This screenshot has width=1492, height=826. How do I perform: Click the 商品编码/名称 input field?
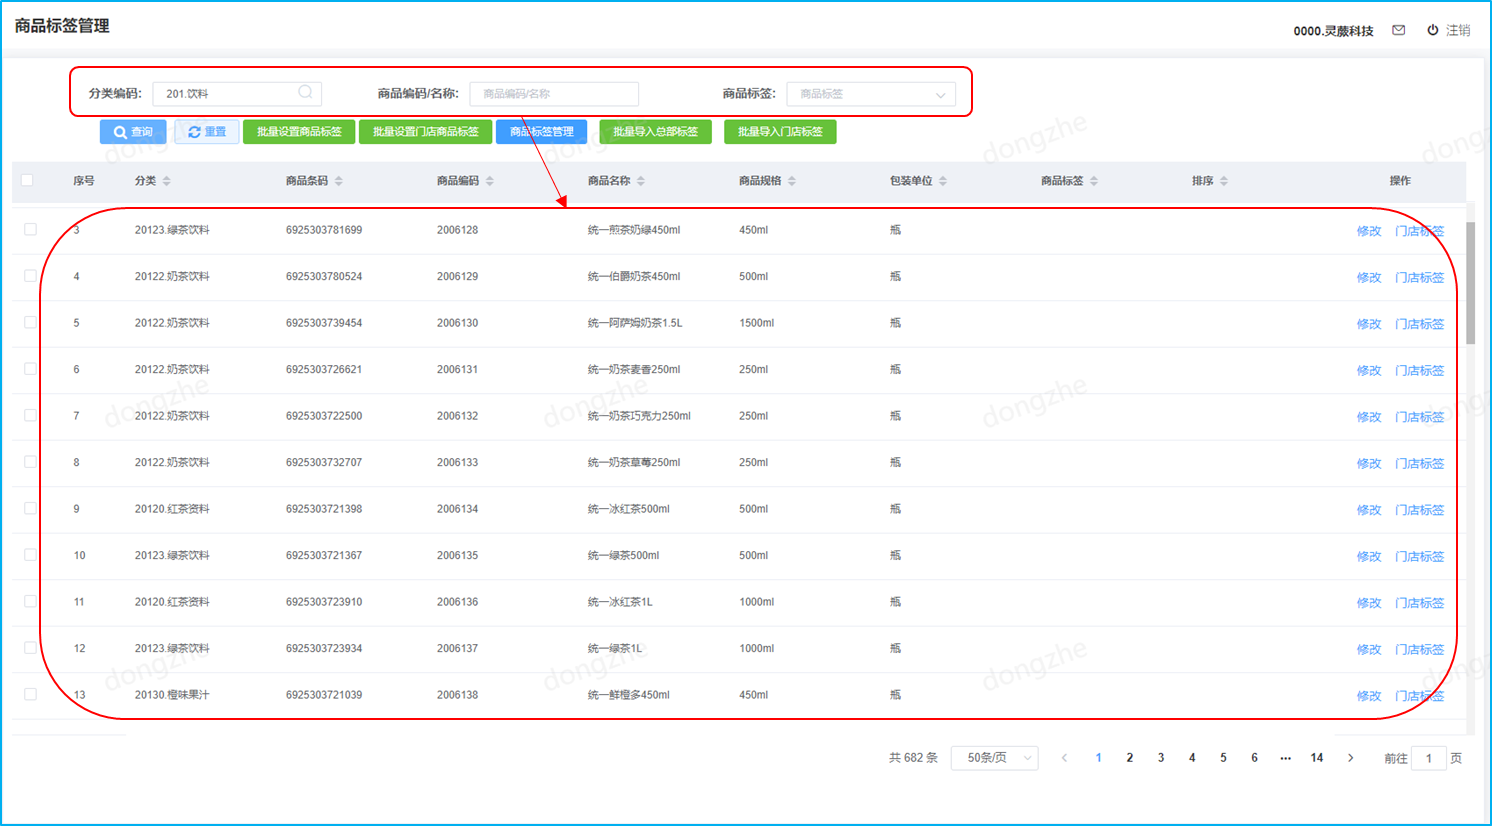[554, 94]
